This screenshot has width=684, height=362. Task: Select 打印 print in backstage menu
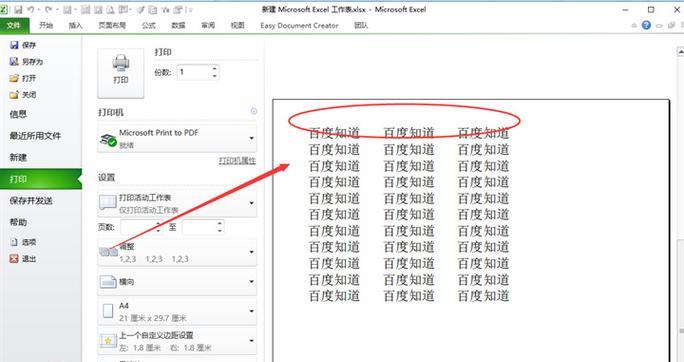coord(41,179)
